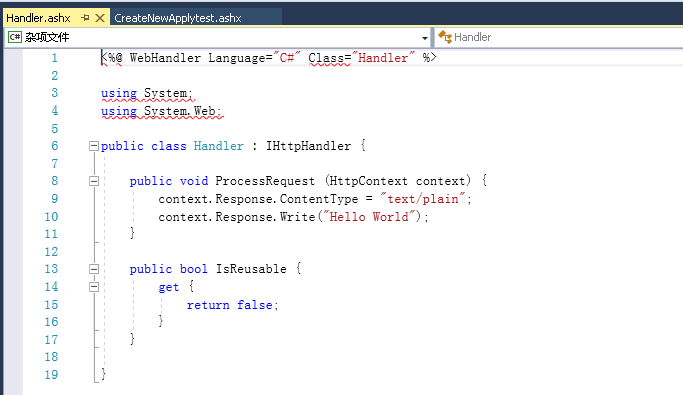The image size is (683, 395).
Task: Click the HttpContext parameter type
Action: point(369,181)
